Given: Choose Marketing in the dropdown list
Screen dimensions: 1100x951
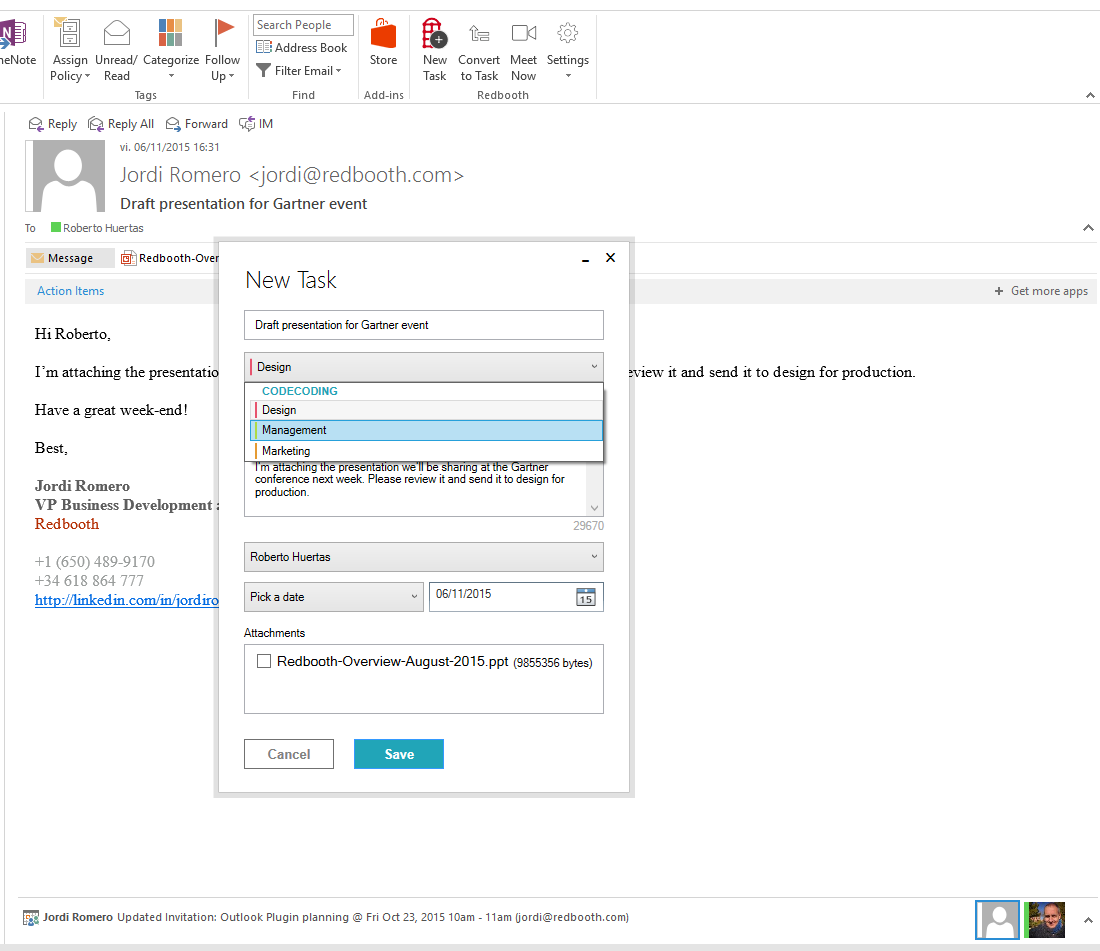Looking at the screenshot, I should click(425, 451).
